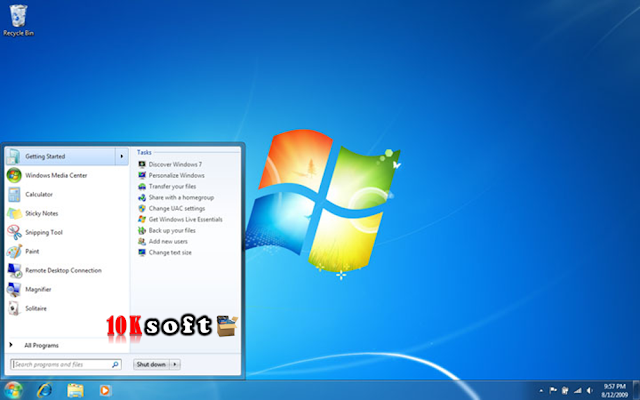Click Remote Desktop Connection icon
Image resolution: width=640 pixels, height=400 pixels.
tap(14, 270)
